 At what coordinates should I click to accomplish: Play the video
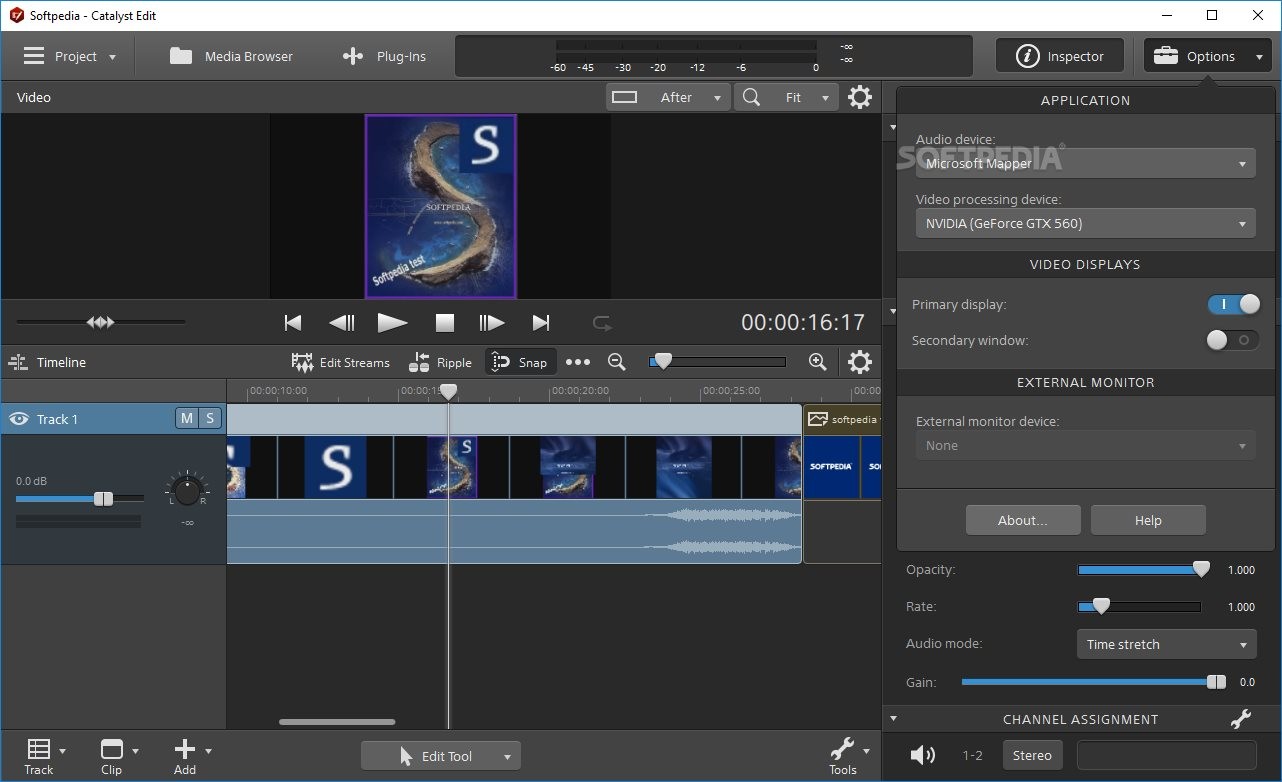pos(392,322)
